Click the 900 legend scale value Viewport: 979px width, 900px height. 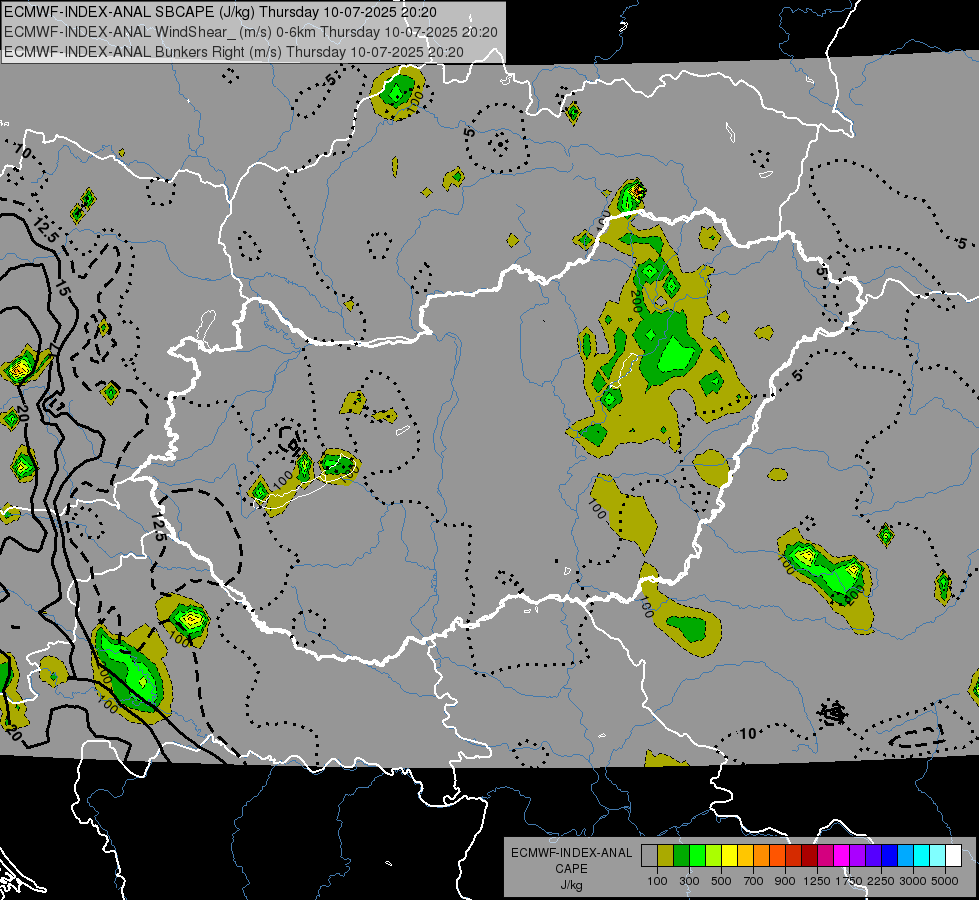pyautogui.click(x=785, y=881)
